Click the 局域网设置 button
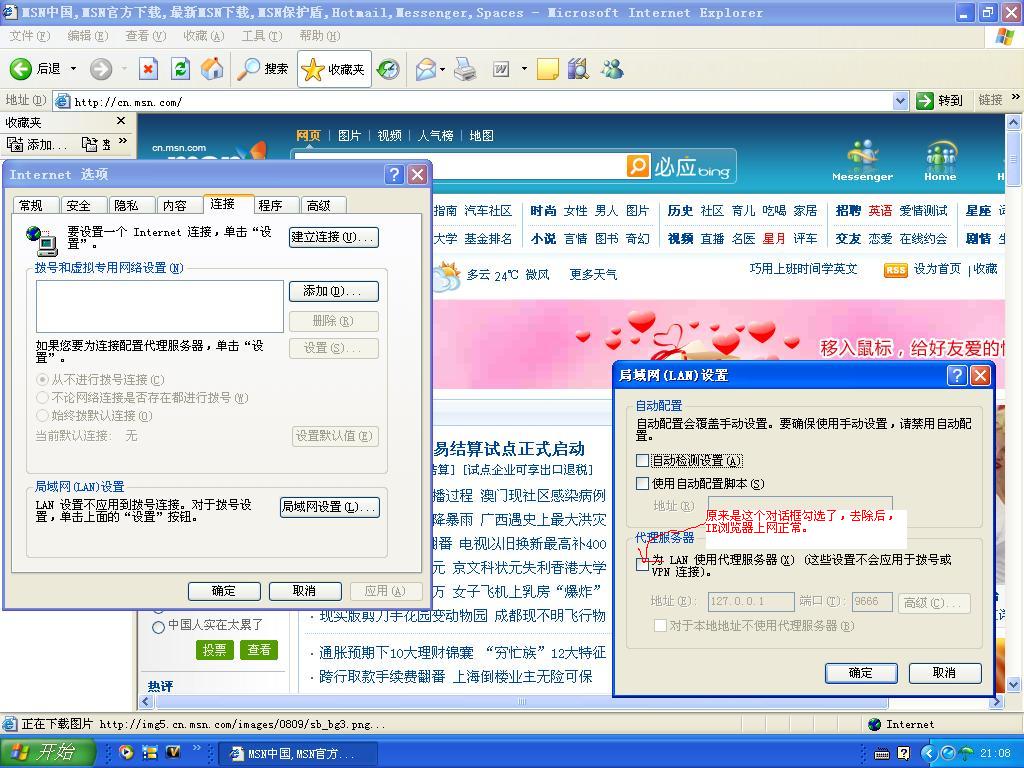1024x768 pixels. click(330, 507)
